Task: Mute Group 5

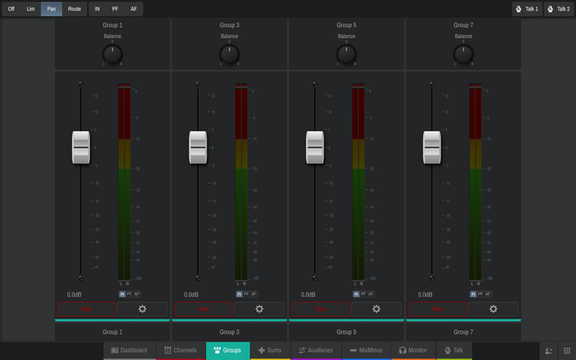Action: click(321, 309)
